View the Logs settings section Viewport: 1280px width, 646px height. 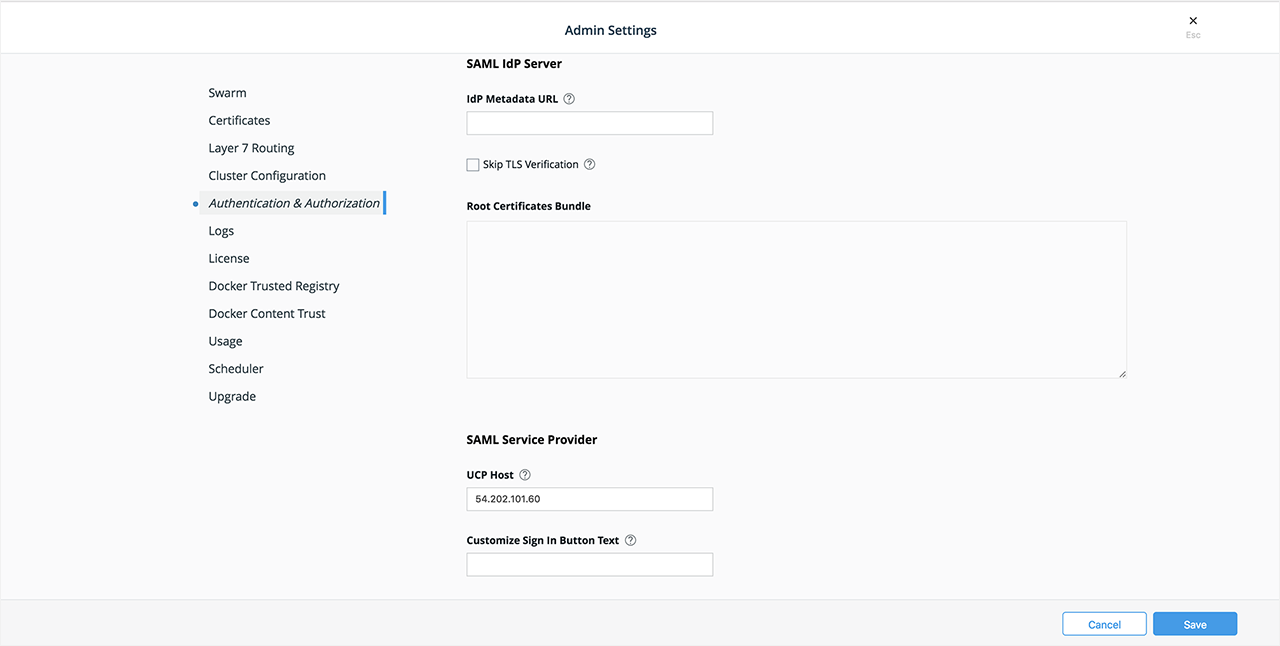tap(221, 230)
